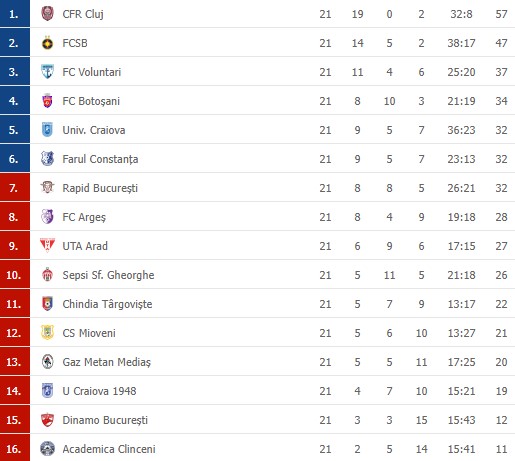Click CFR Cluj's 57 points value
Viewport: 515px width, 461px height.
pos(501,14)
